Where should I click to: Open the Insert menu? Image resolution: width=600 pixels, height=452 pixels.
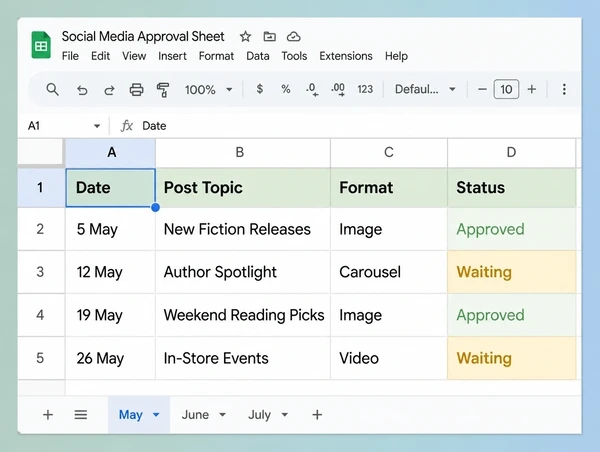(x=172, y=56)
